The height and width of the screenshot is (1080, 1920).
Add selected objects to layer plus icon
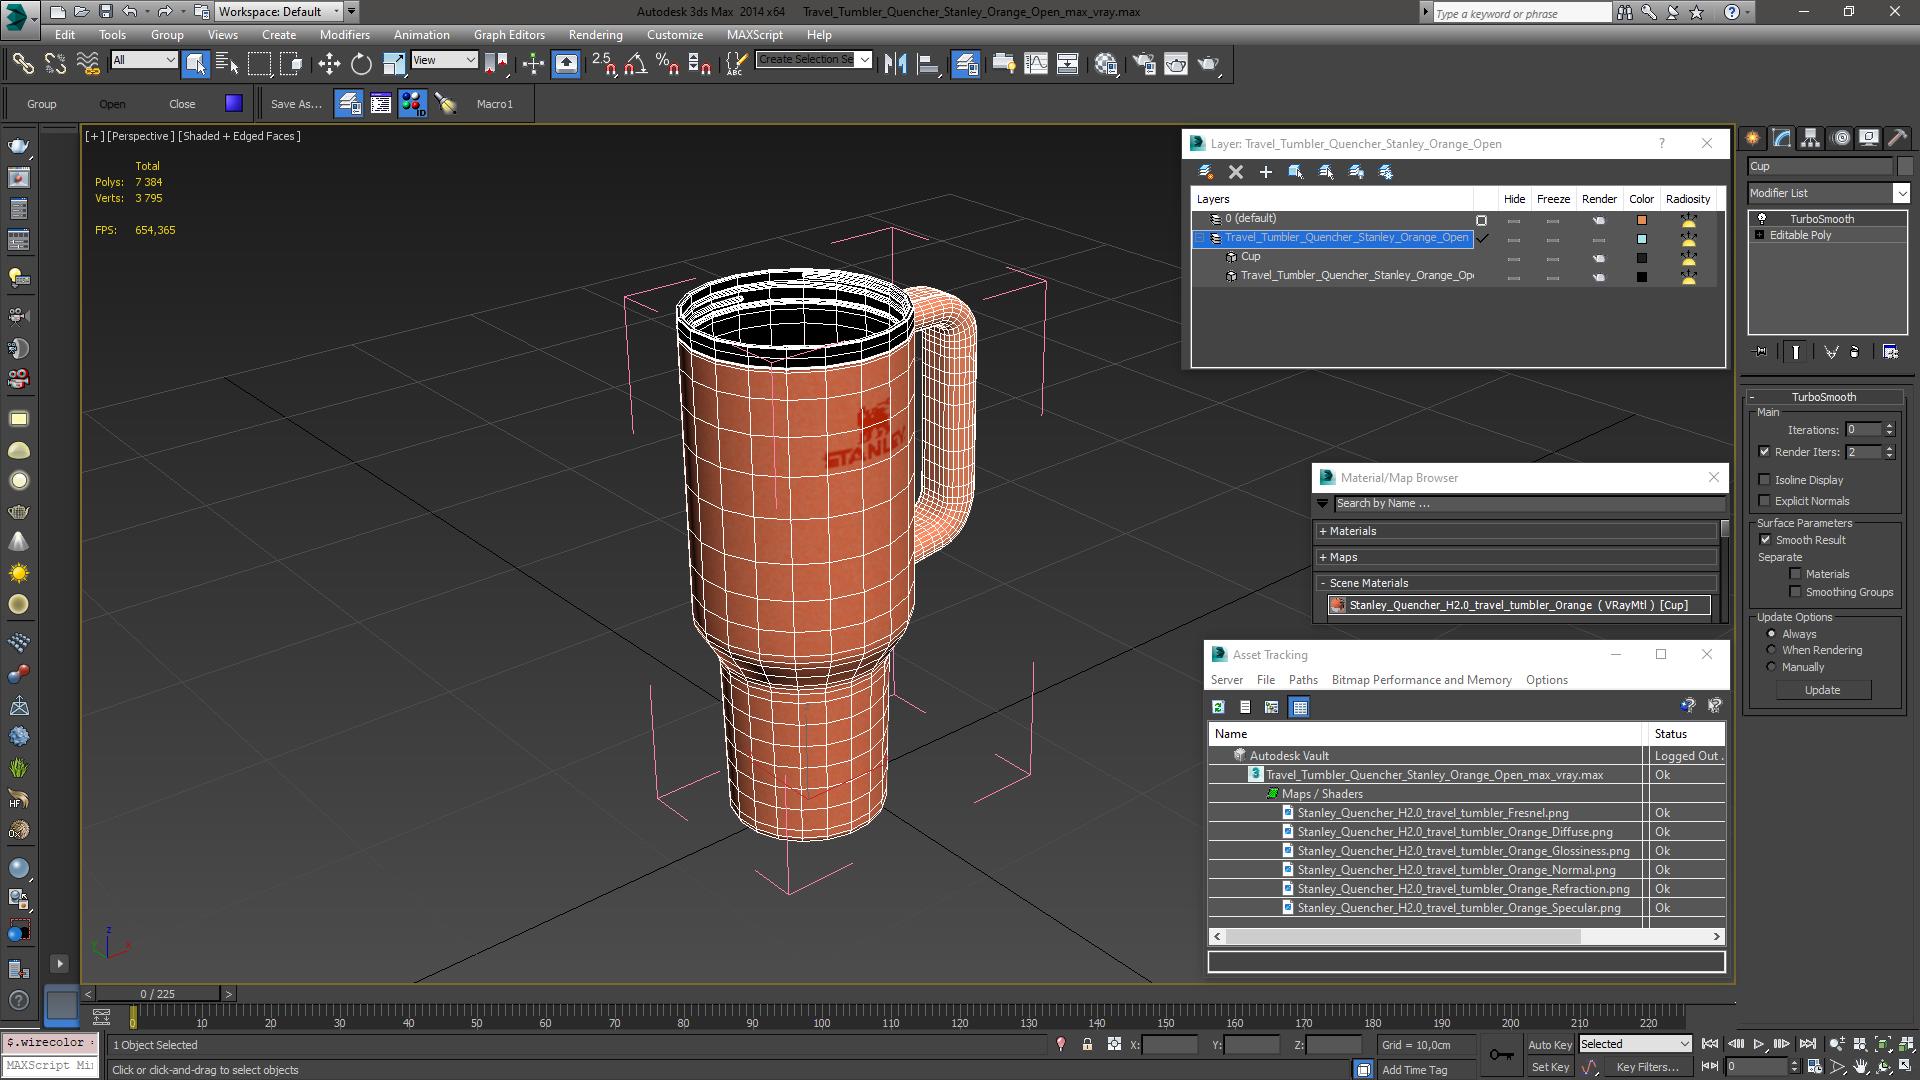click(x=1266, y=172)
